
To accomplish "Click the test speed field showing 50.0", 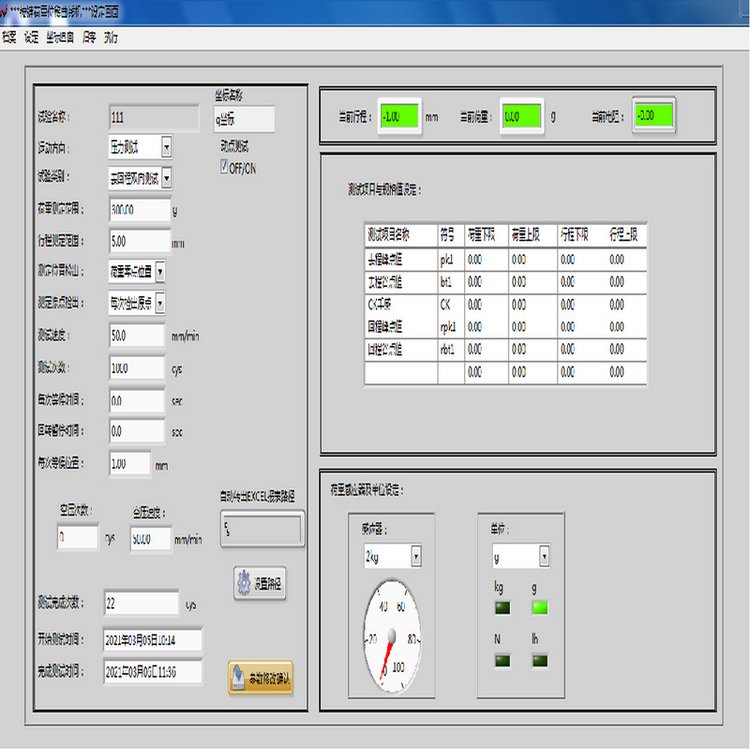I will 137,335.
